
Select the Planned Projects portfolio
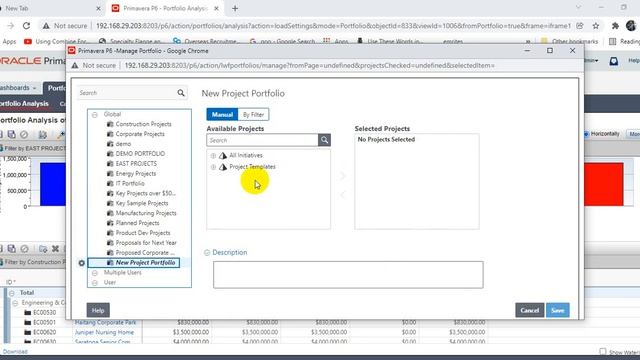[137, 223]
